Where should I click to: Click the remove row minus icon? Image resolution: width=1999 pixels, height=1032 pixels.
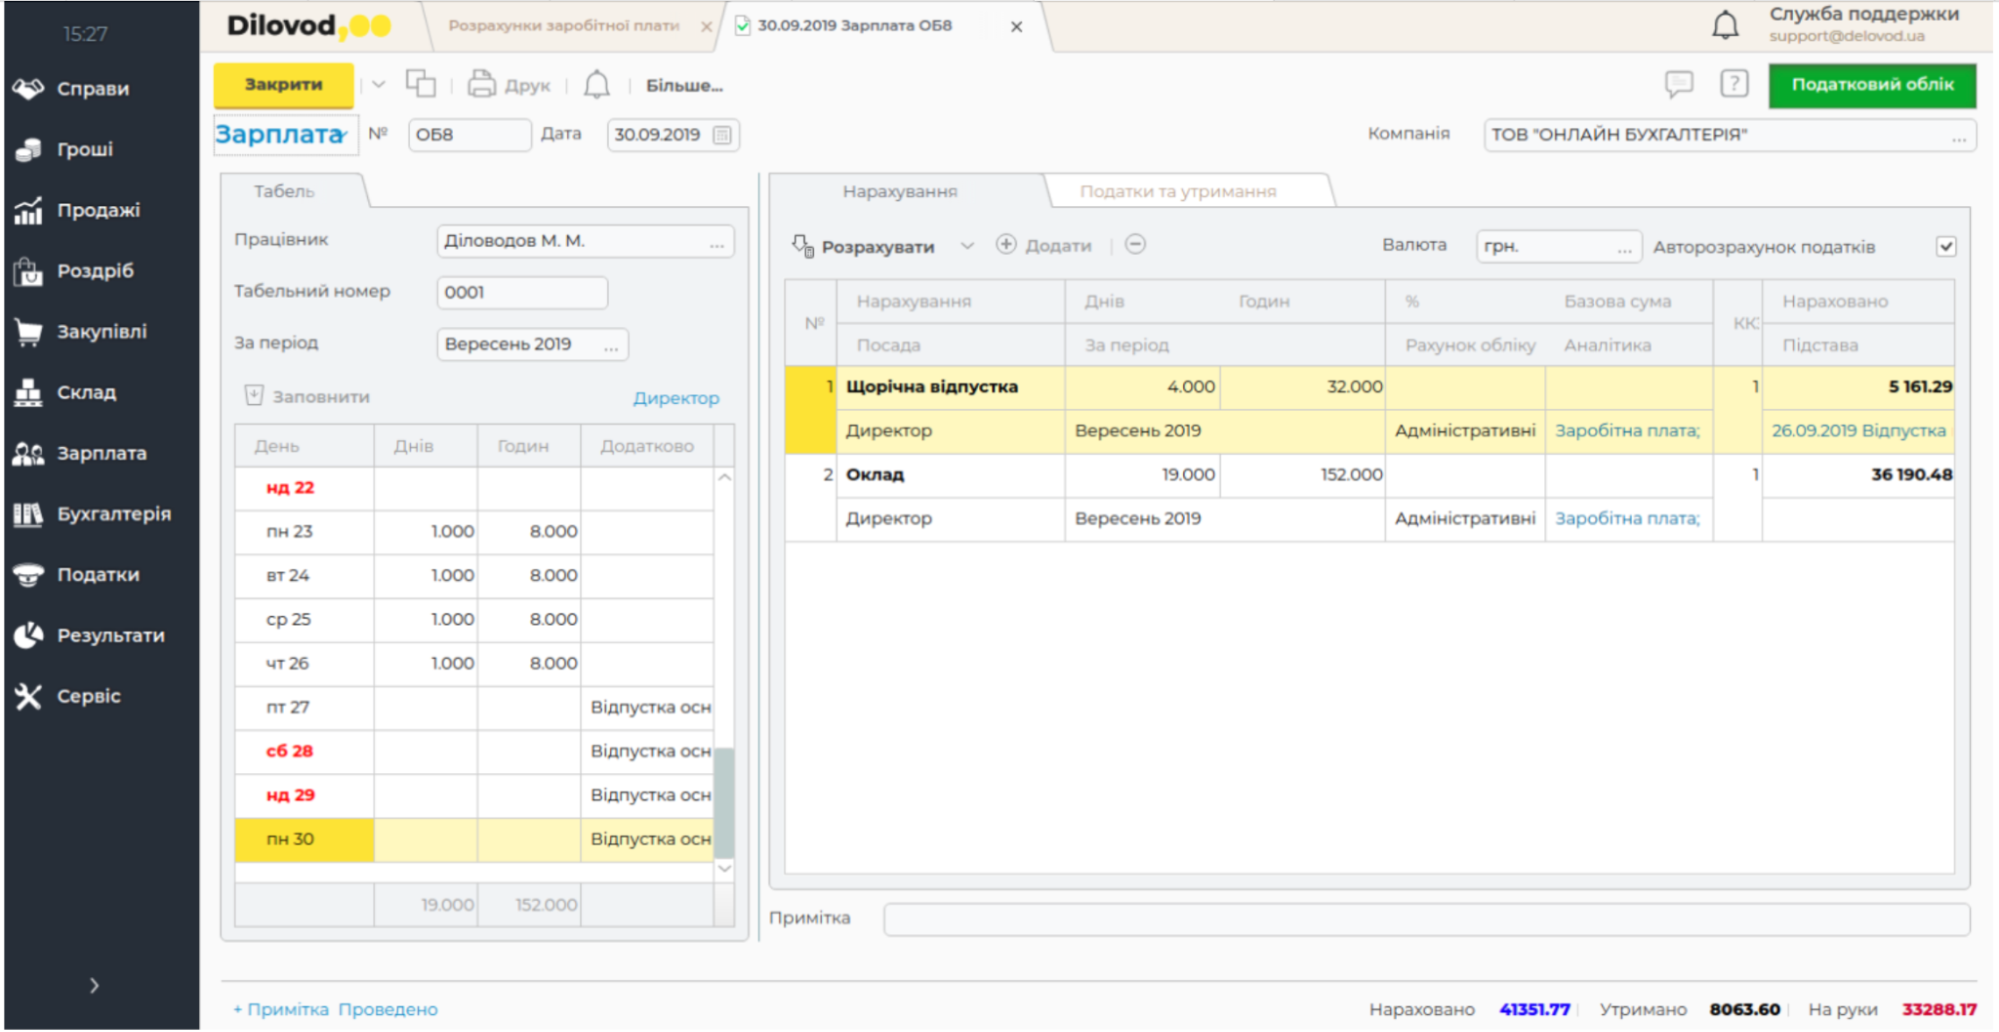click(1135, 245)
